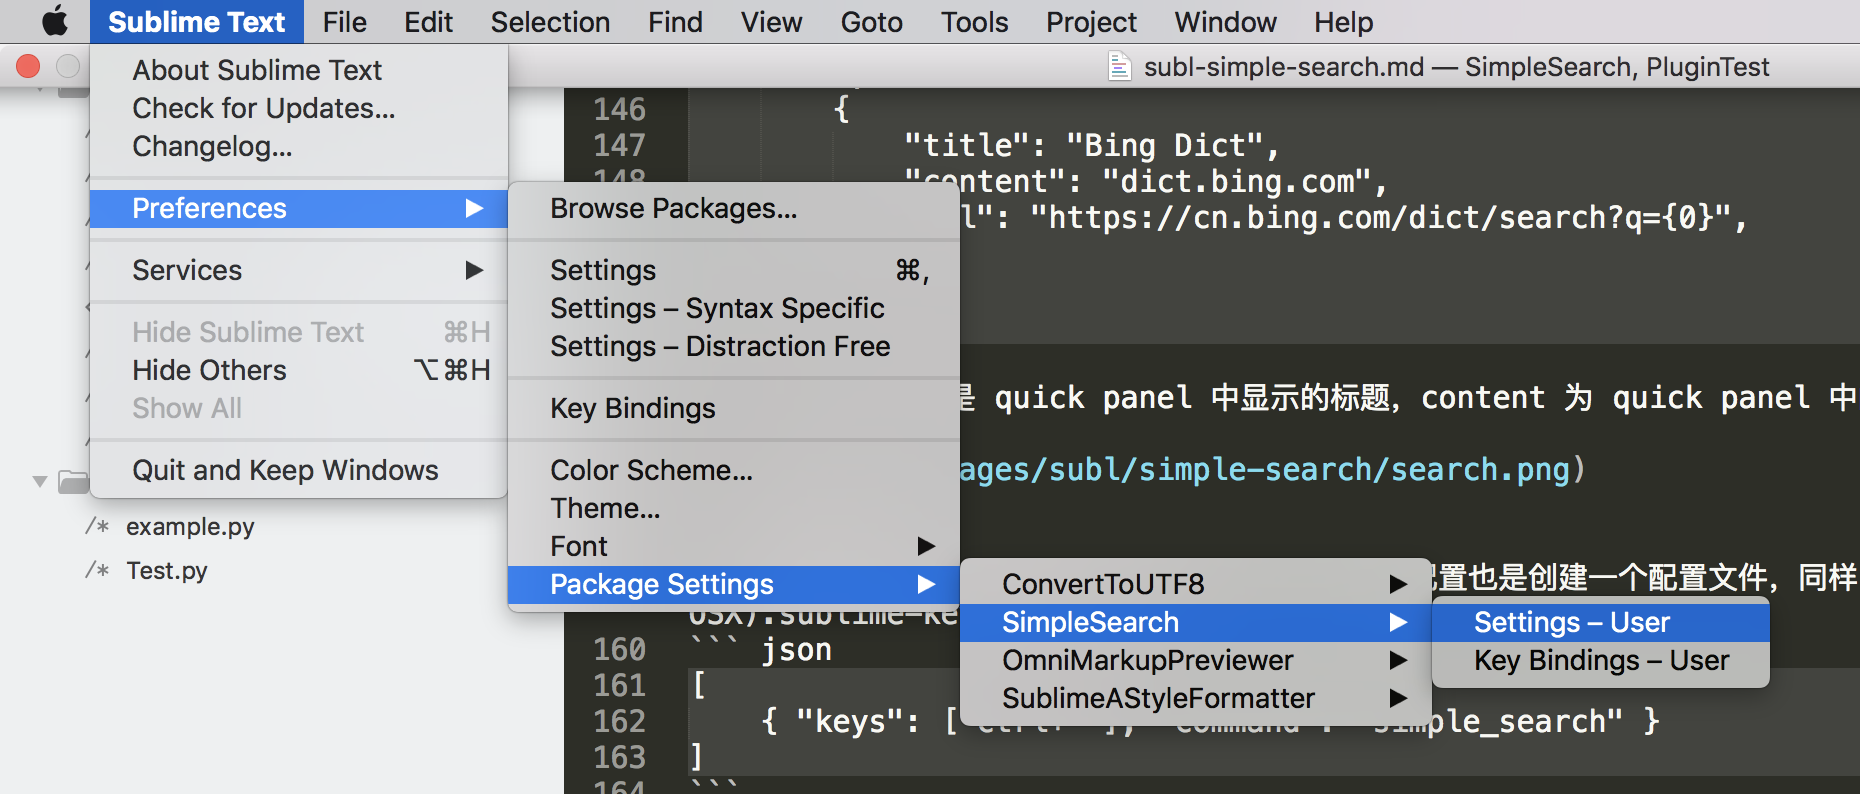Screen dimensions: 1860x794
Task: Click the Bing Dict title line in editor
Action: click(x=1091, y=145)
